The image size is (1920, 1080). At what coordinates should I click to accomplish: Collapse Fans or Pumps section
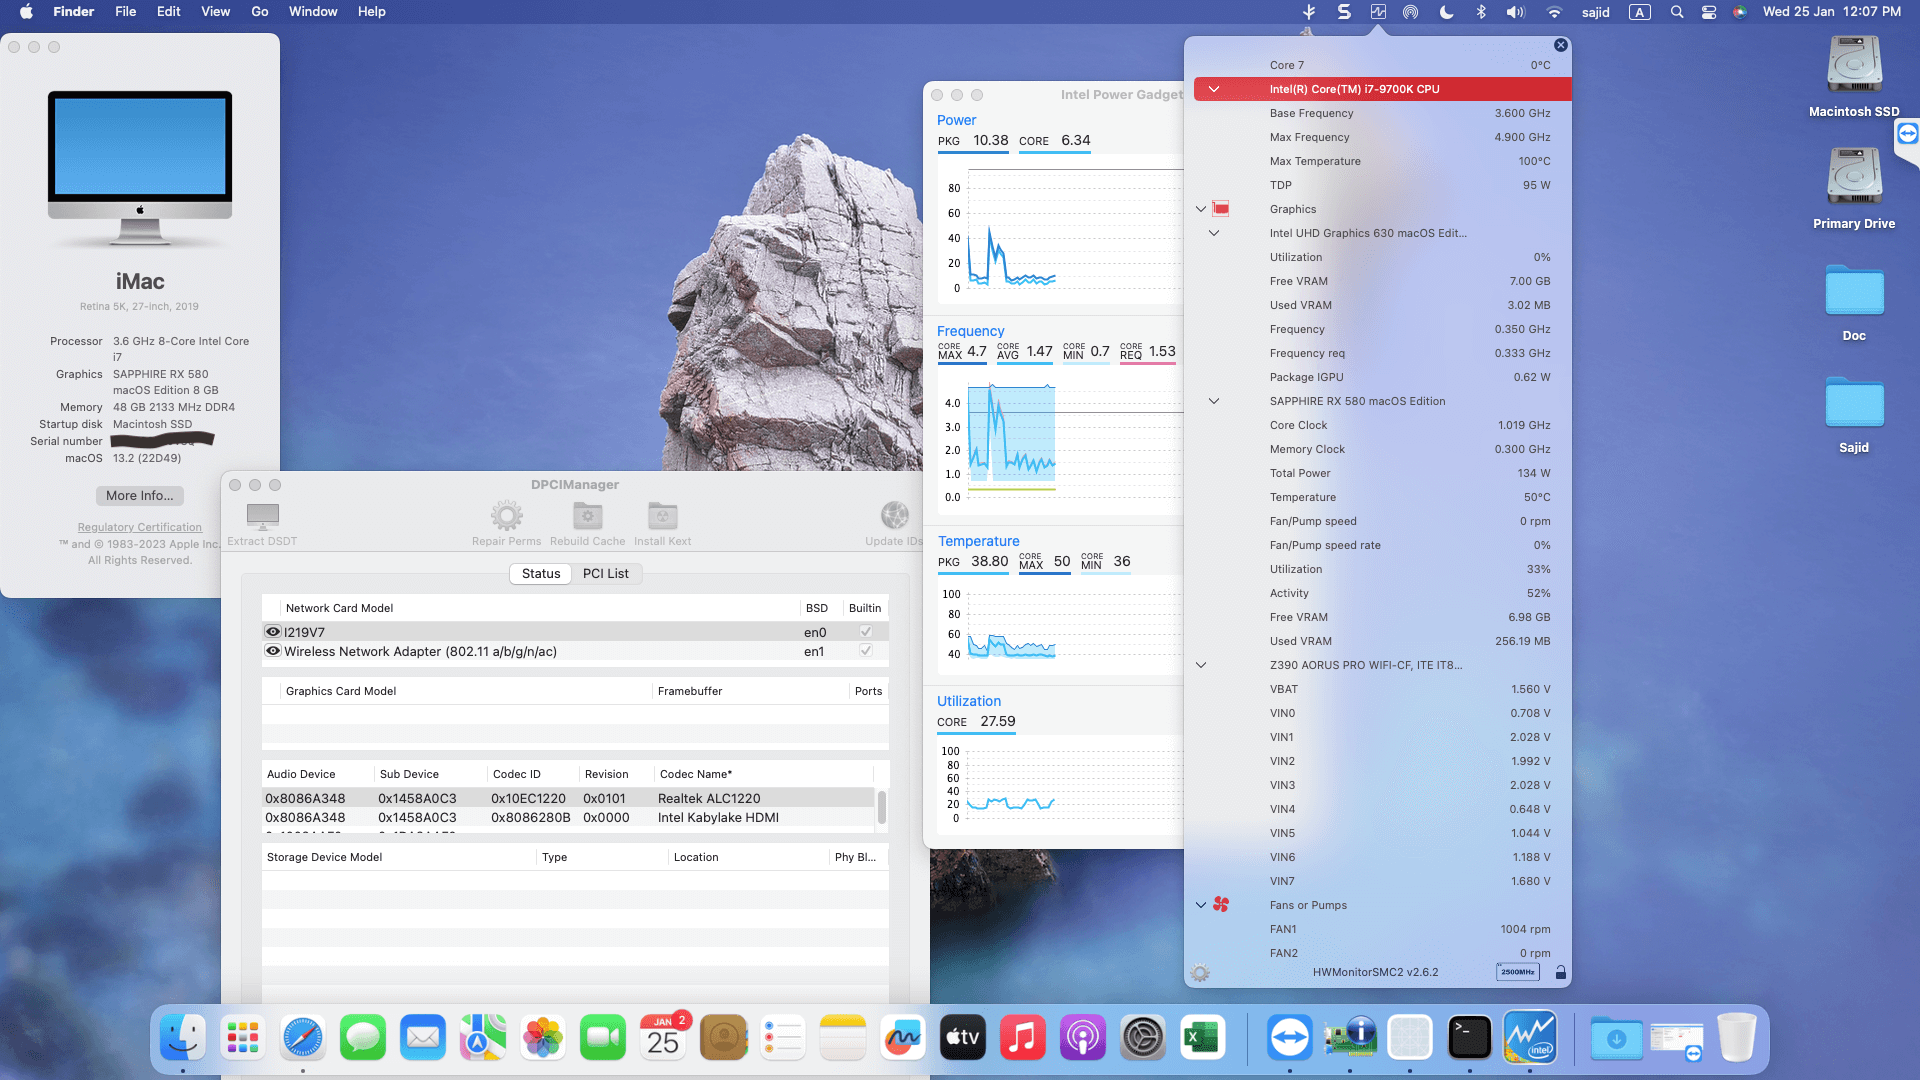click(1201, 905)
